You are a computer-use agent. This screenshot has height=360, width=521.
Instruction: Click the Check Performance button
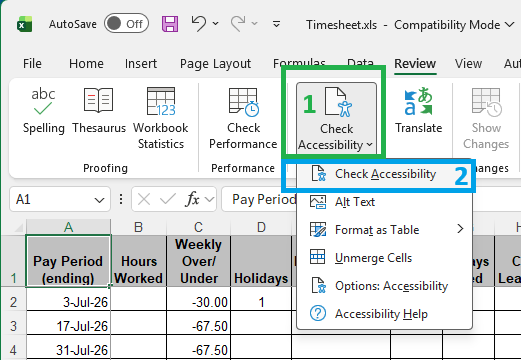243,118
